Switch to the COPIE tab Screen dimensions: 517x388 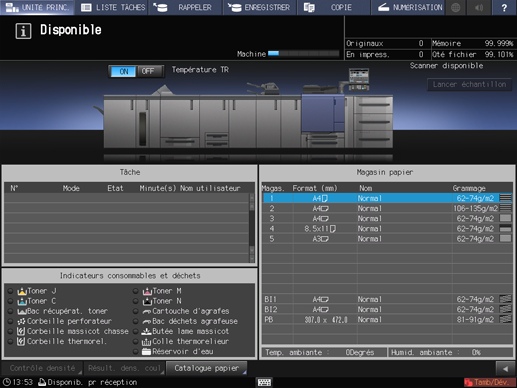(x=333, y=7)
